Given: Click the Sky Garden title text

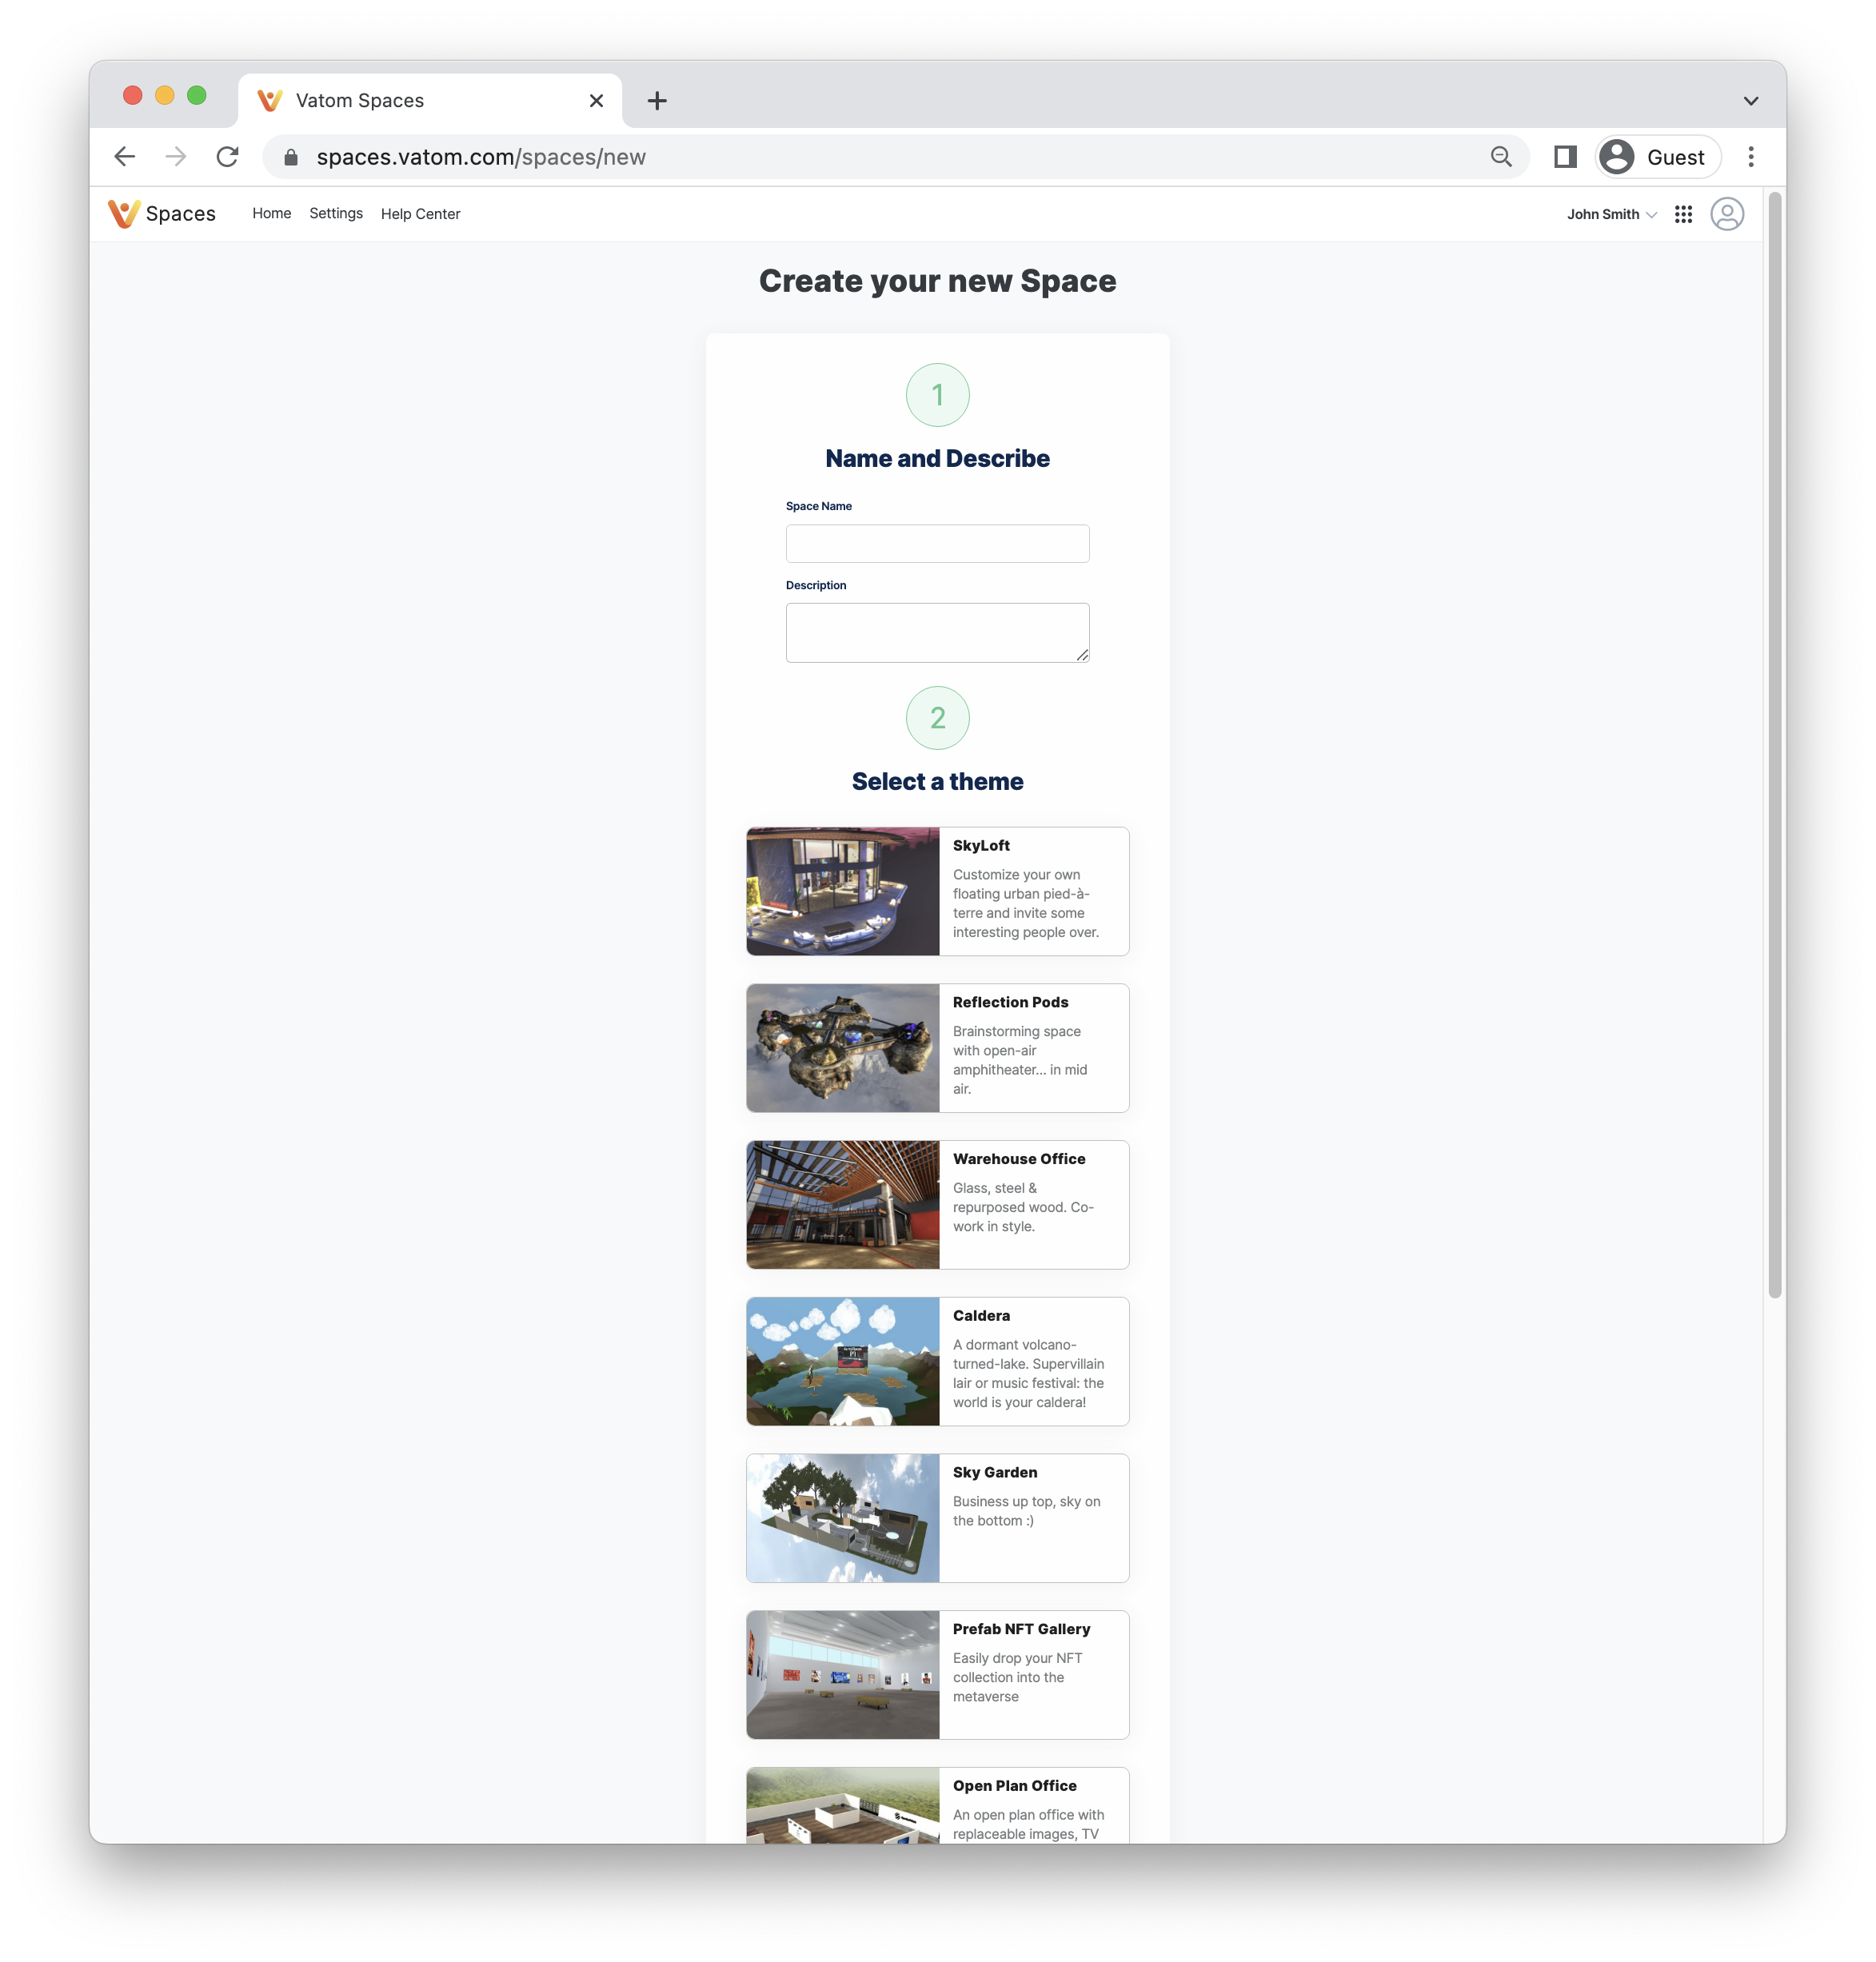Looking at the screenshot, I should pos(995,1473).
